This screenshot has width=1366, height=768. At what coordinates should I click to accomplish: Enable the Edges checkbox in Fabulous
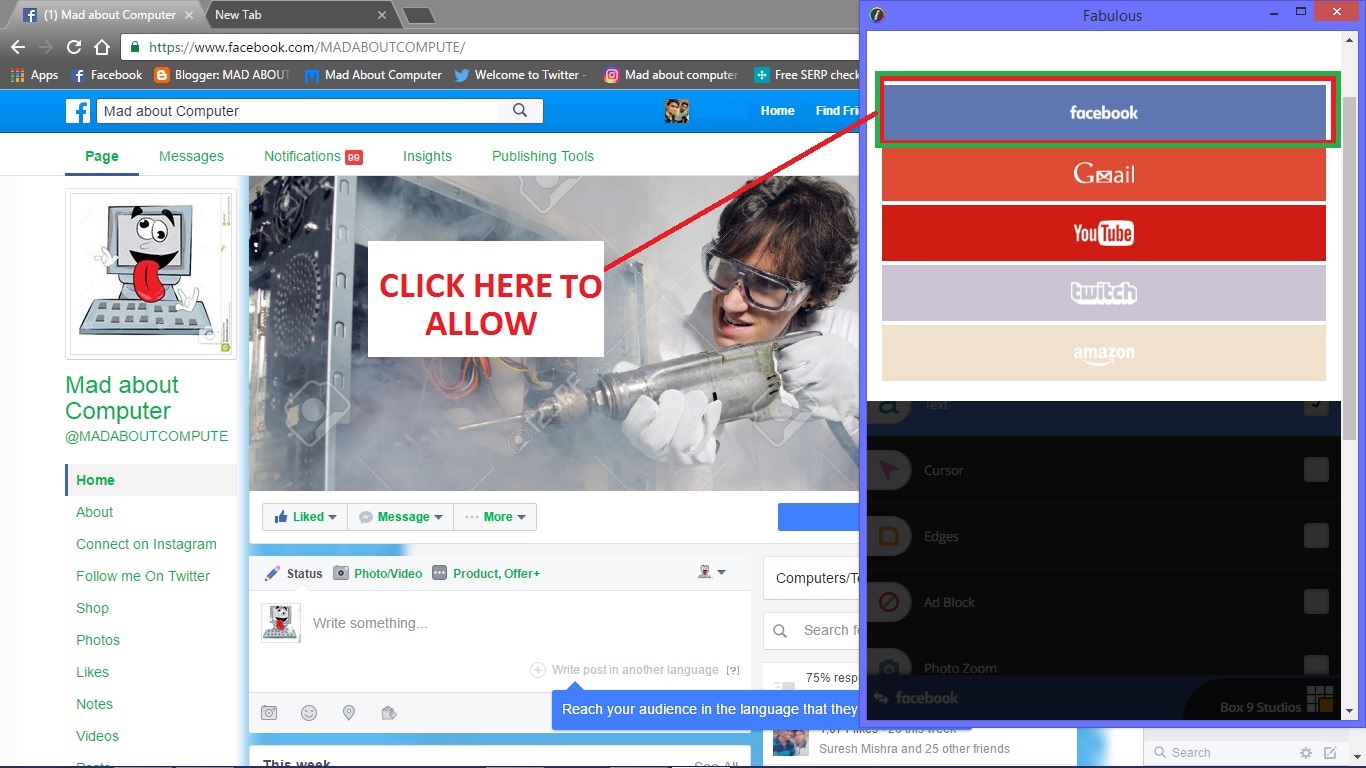pos(1316,536)
